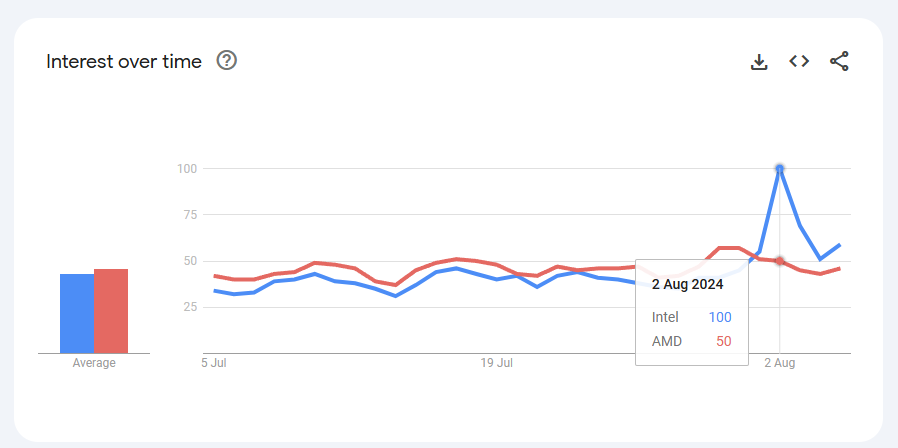This screenshot has height=448, width=898.
Task: Click the blue Intel average bar
Action: pyautogui.click(x=77, y=313)
